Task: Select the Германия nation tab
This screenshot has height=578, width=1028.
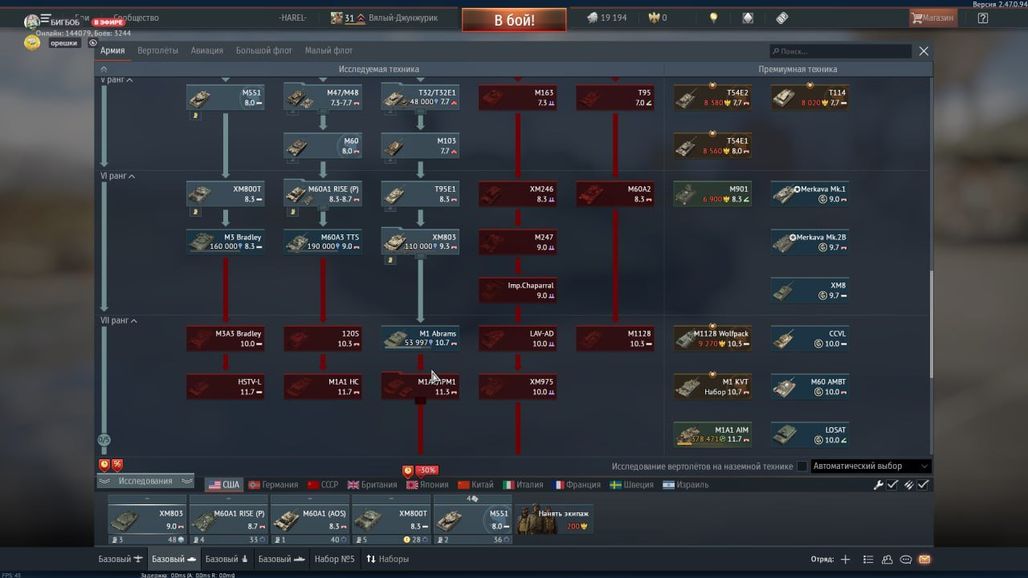Action: point(273,485)
